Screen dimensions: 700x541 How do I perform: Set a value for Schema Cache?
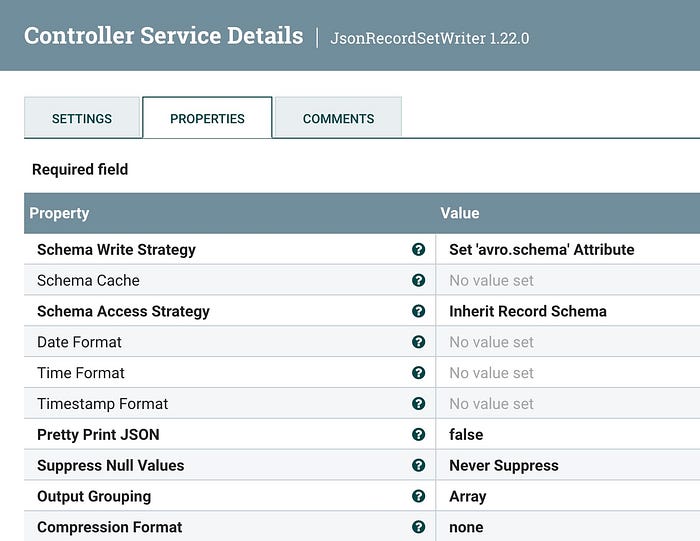tap(491, 280)
